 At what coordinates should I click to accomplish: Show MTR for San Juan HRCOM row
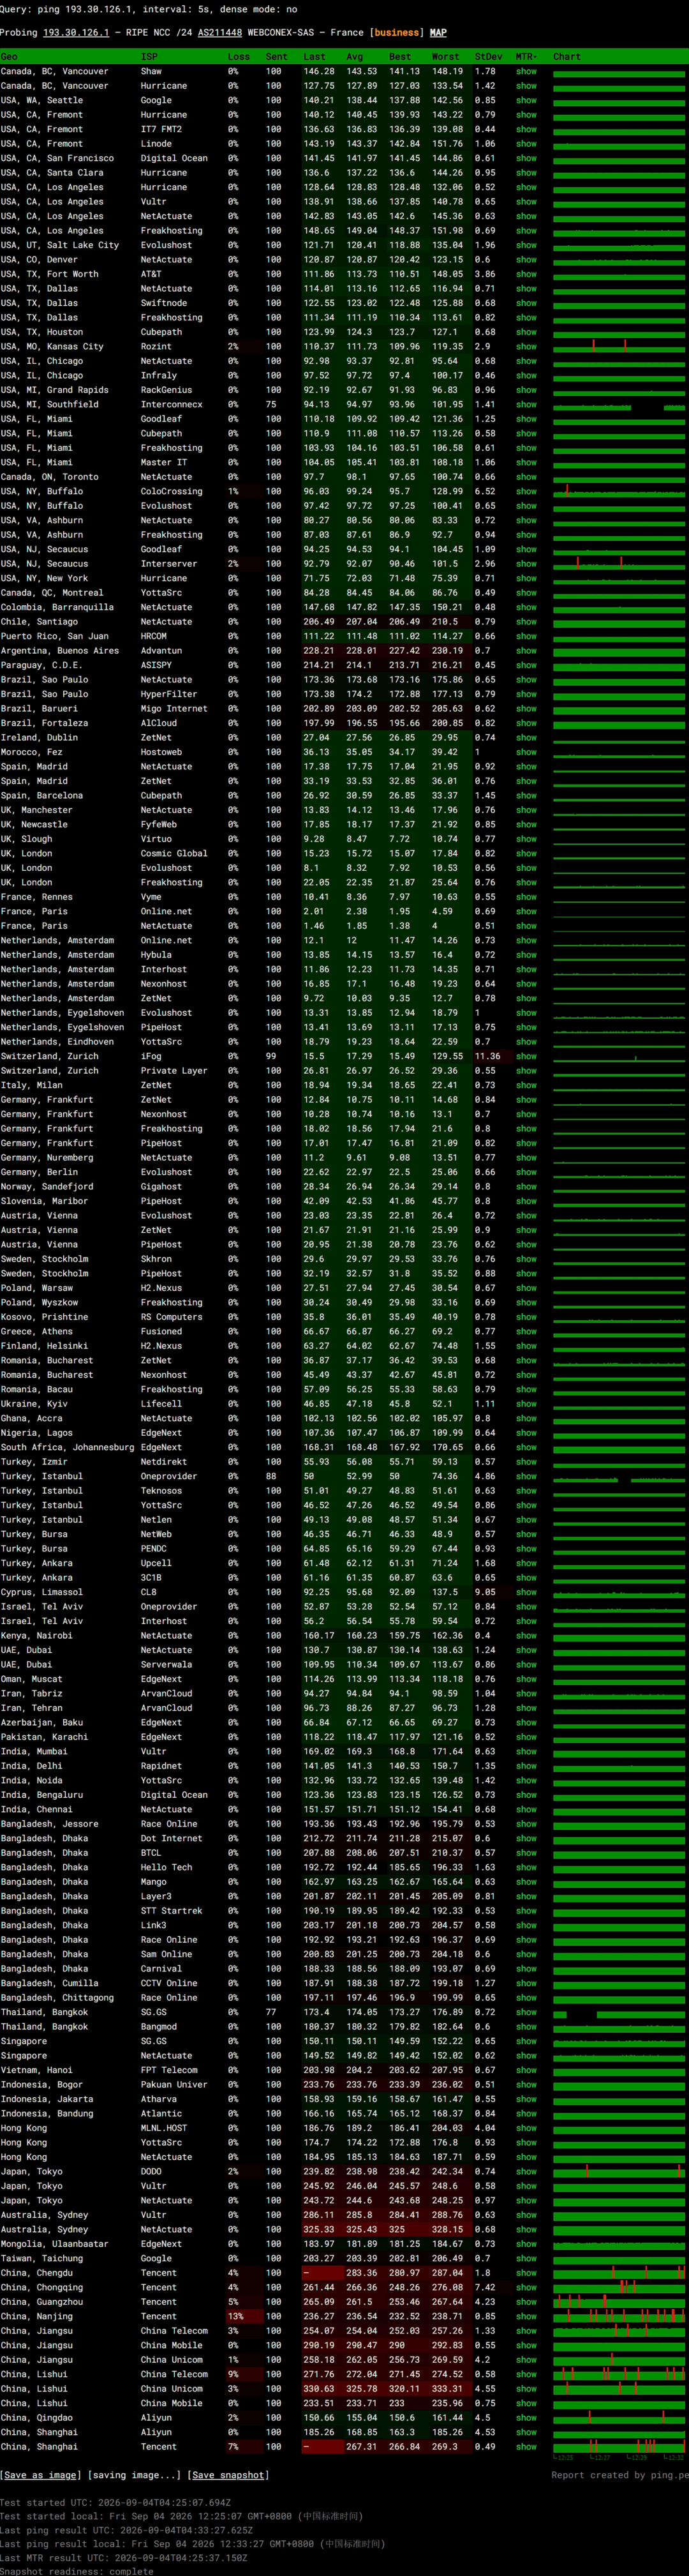pos(526,636)
